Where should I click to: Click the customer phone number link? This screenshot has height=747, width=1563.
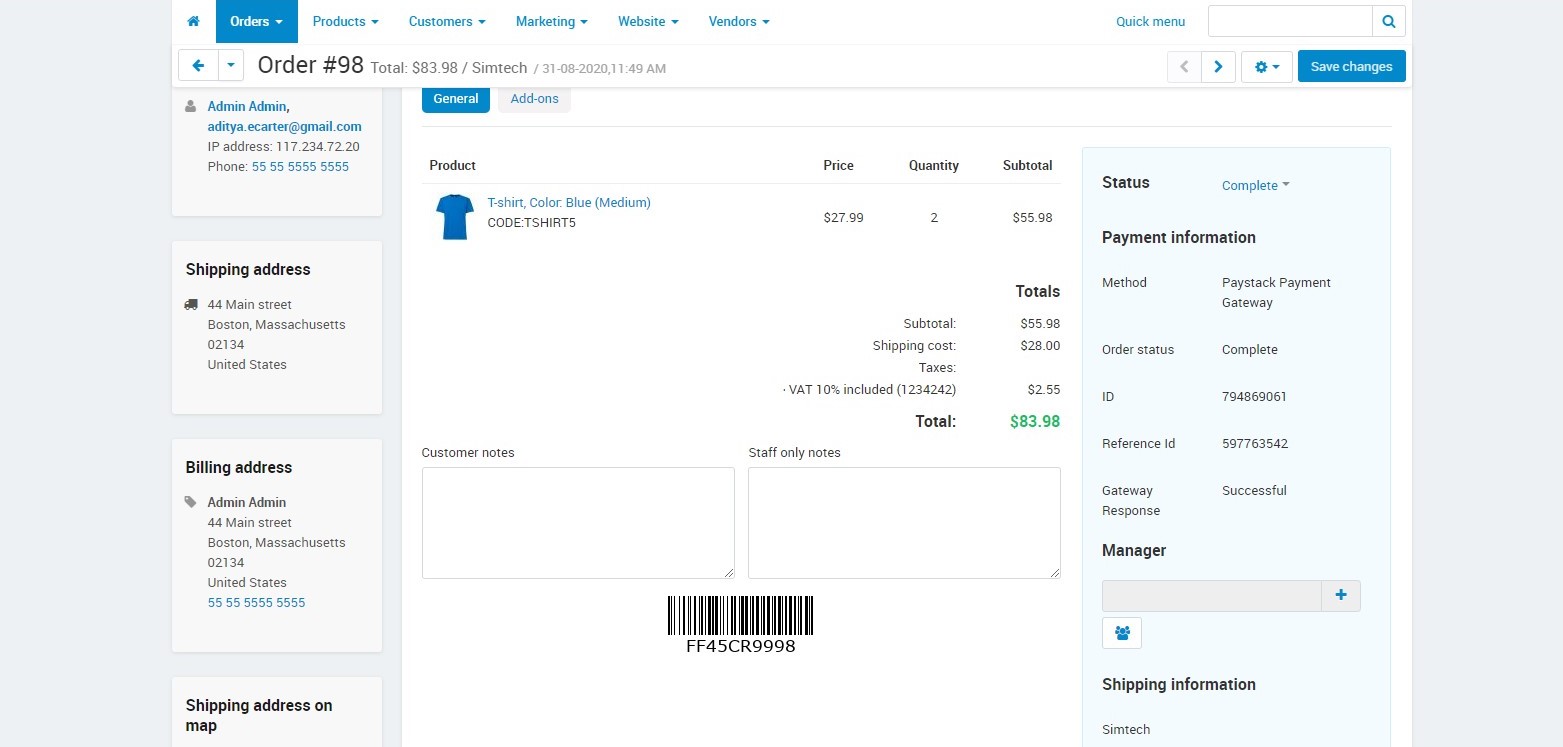[x=300, y=166]
